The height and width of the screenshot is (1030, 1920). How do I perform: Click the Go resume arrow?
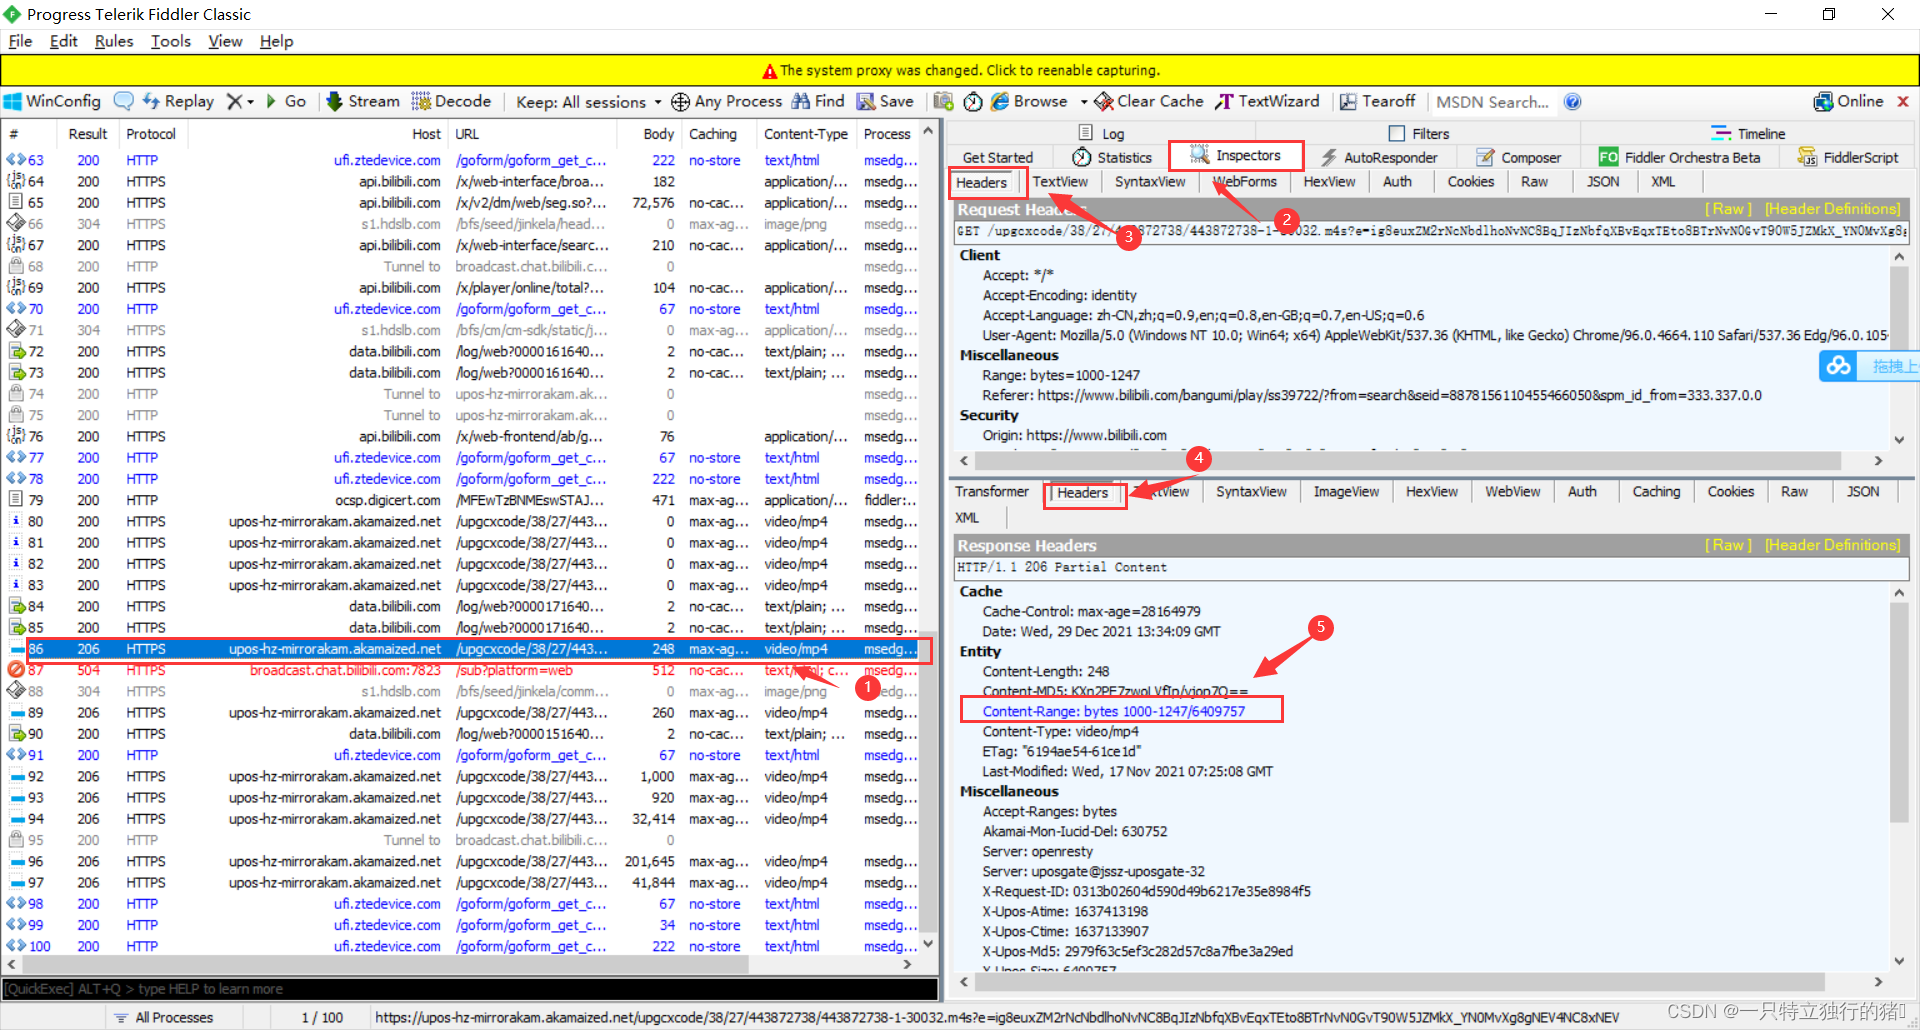tap(286, 101)
